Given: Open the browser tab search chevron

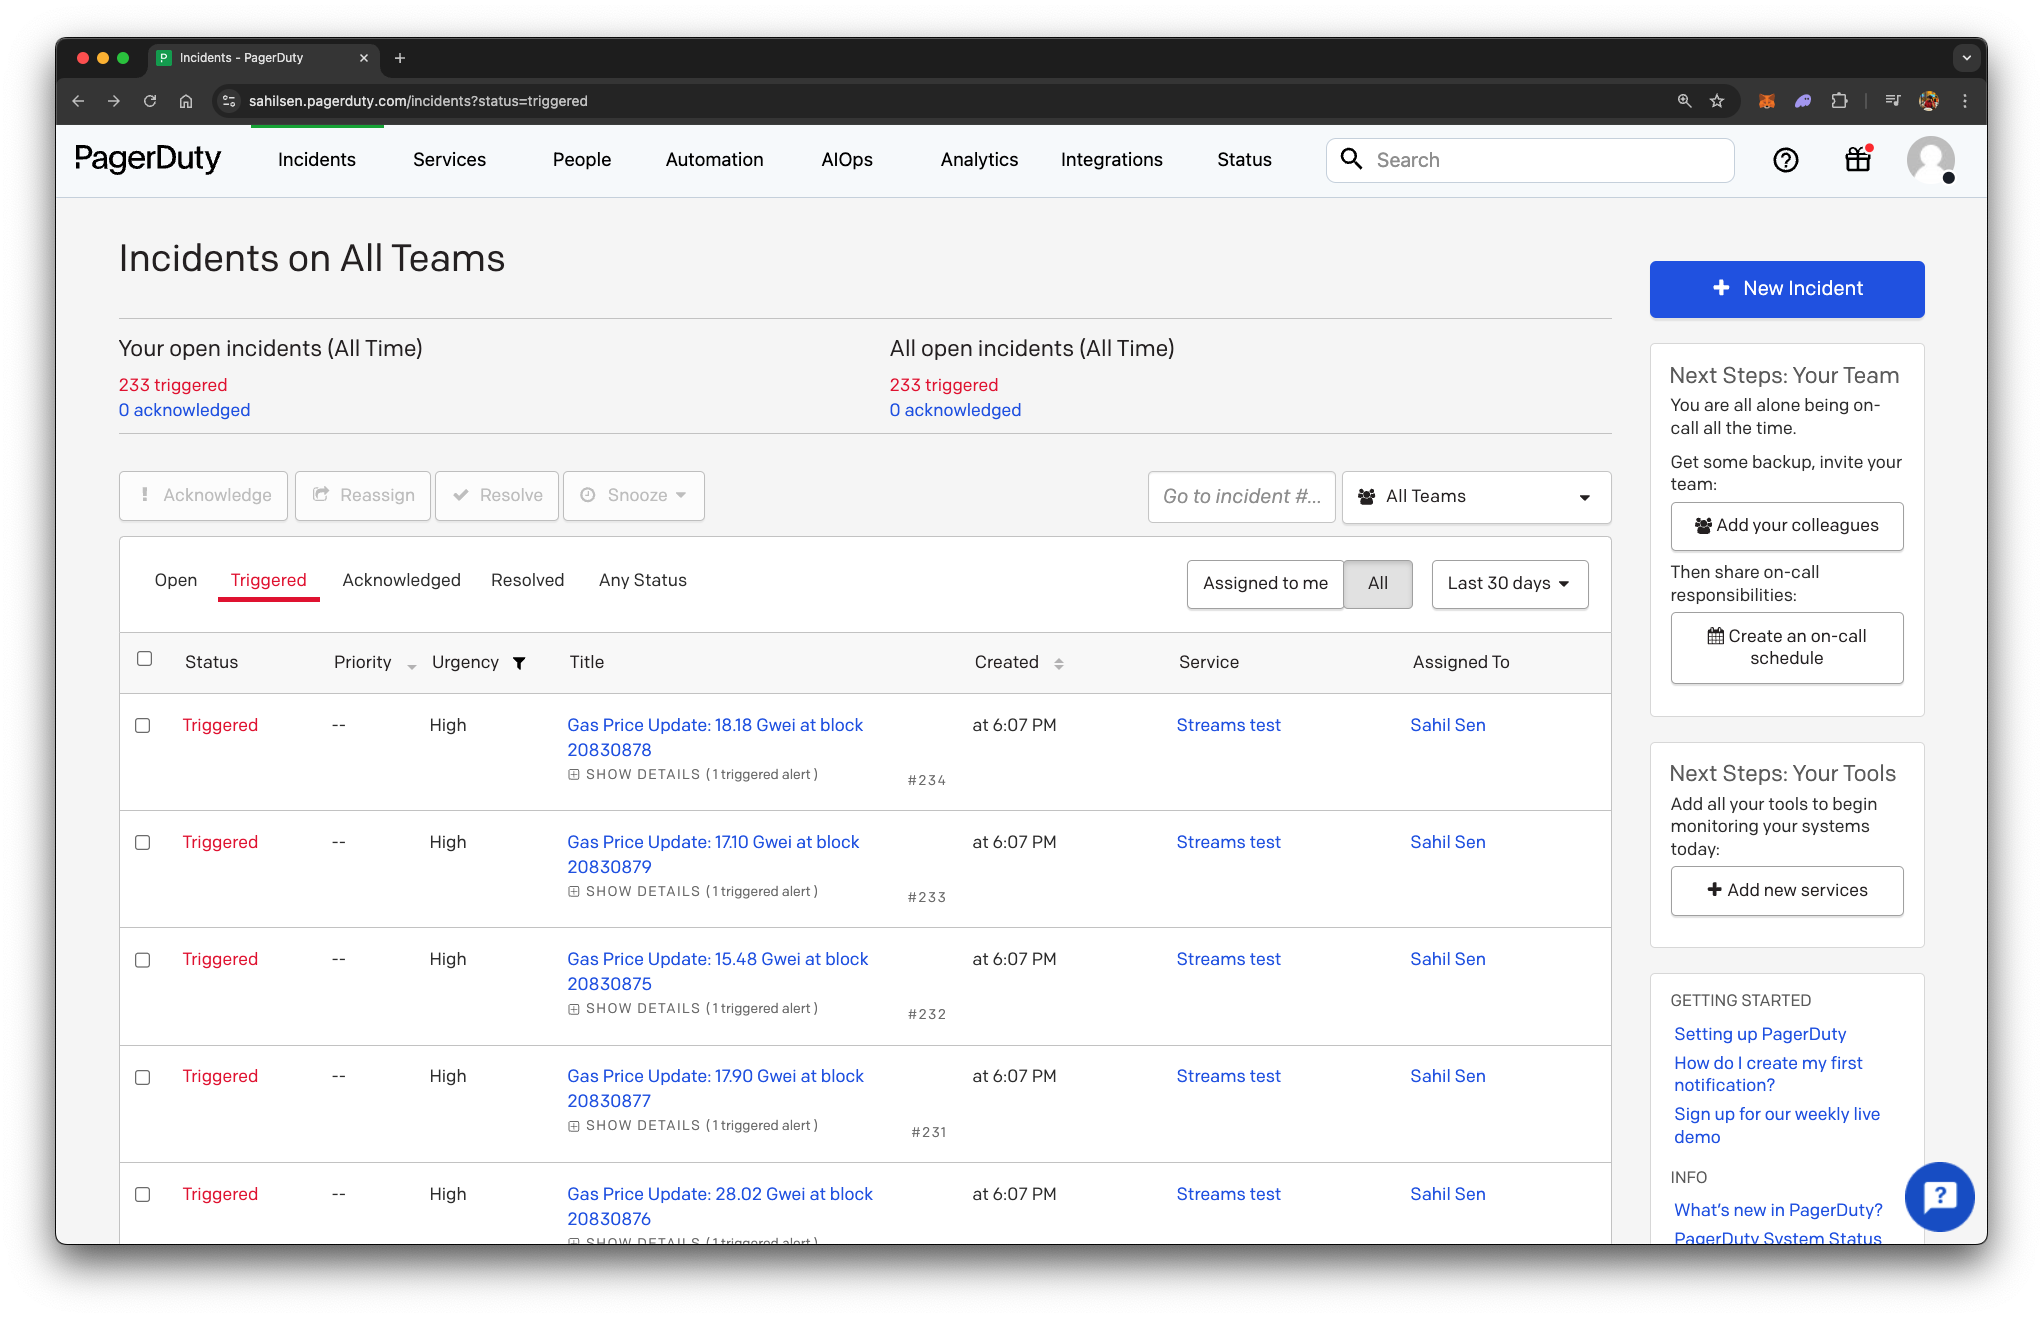Looking at the screenshot, I should coord(1966,58).
